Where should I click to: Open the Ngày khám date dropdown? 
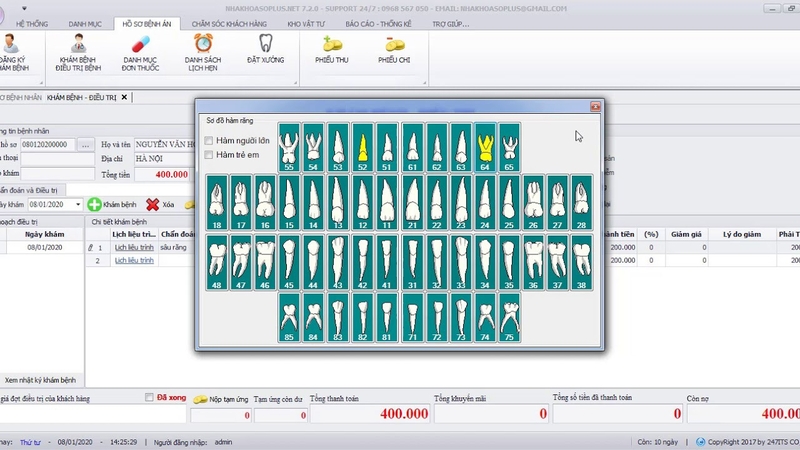click(78, 205)
